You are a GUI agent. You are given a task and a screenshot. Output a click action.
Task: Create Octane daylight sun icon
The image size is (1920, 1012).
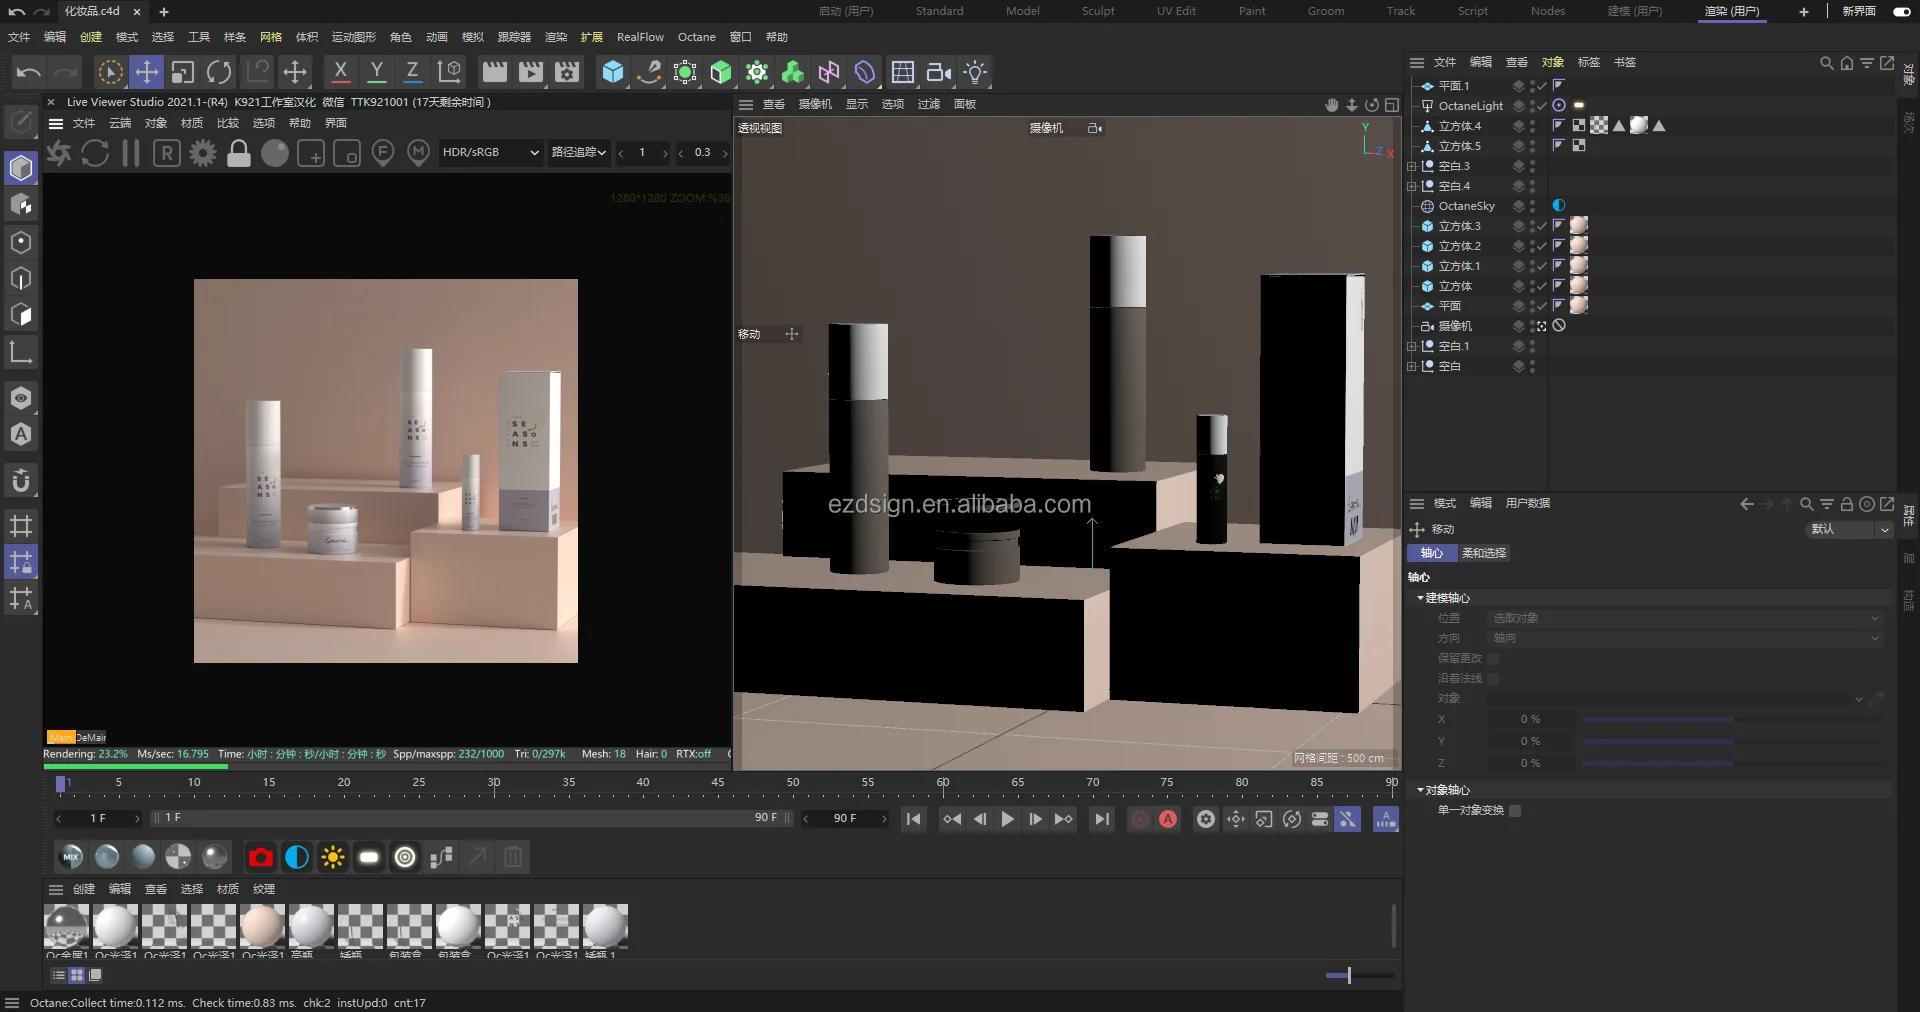333,857
